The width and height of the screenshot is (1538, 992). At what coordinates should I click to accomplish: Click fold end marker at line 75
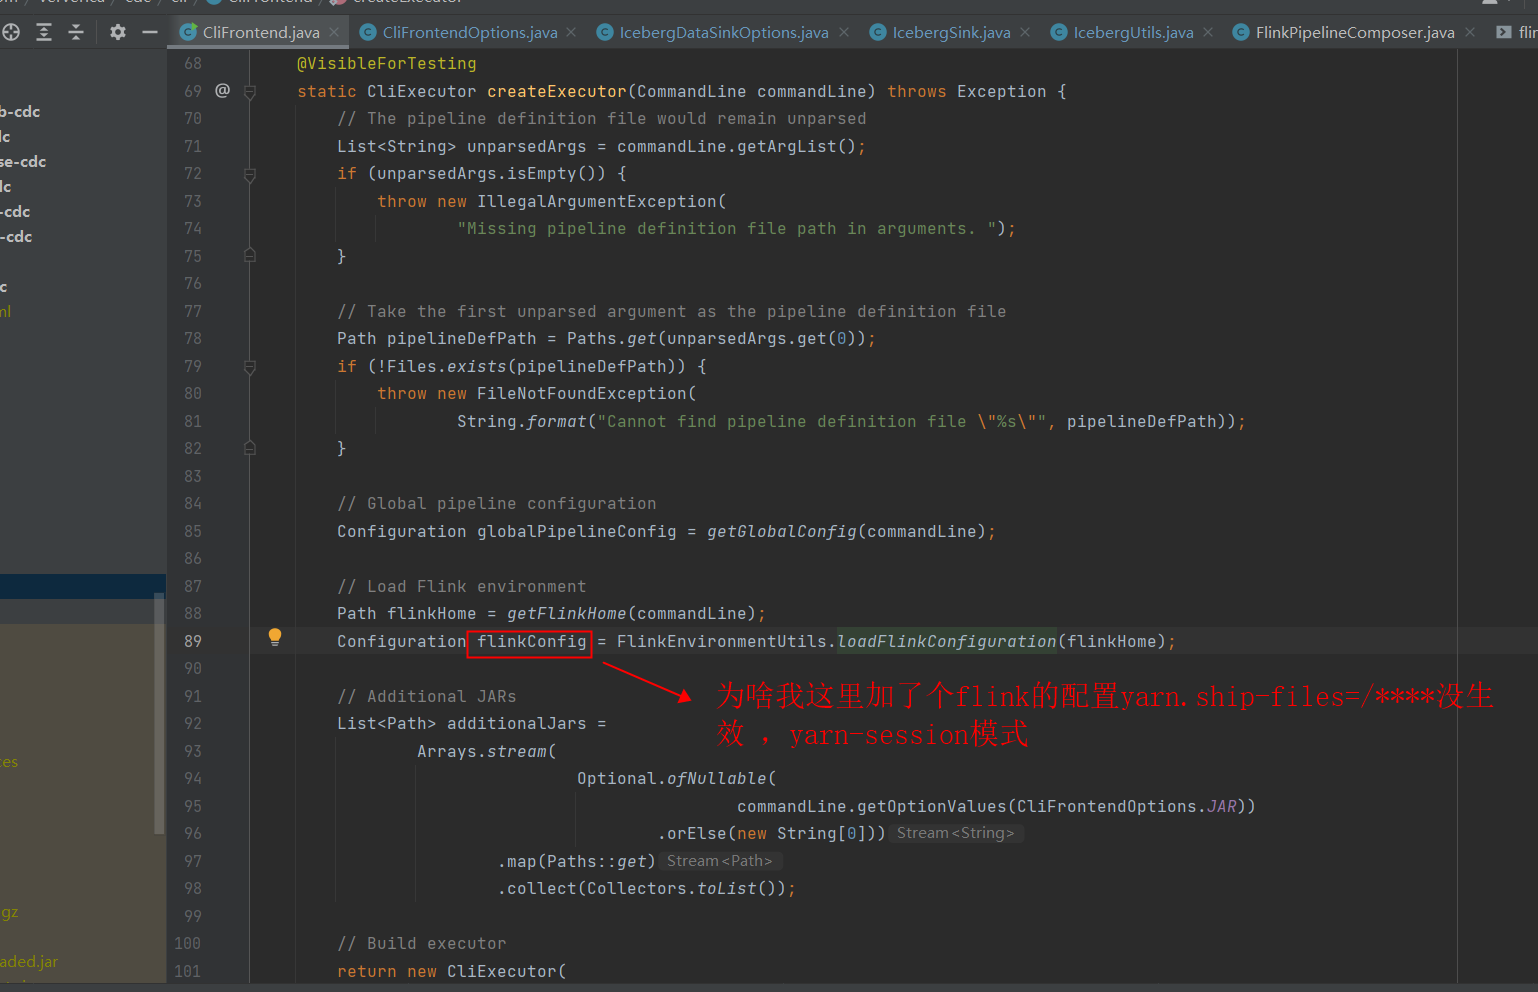[x=250, y=256]
